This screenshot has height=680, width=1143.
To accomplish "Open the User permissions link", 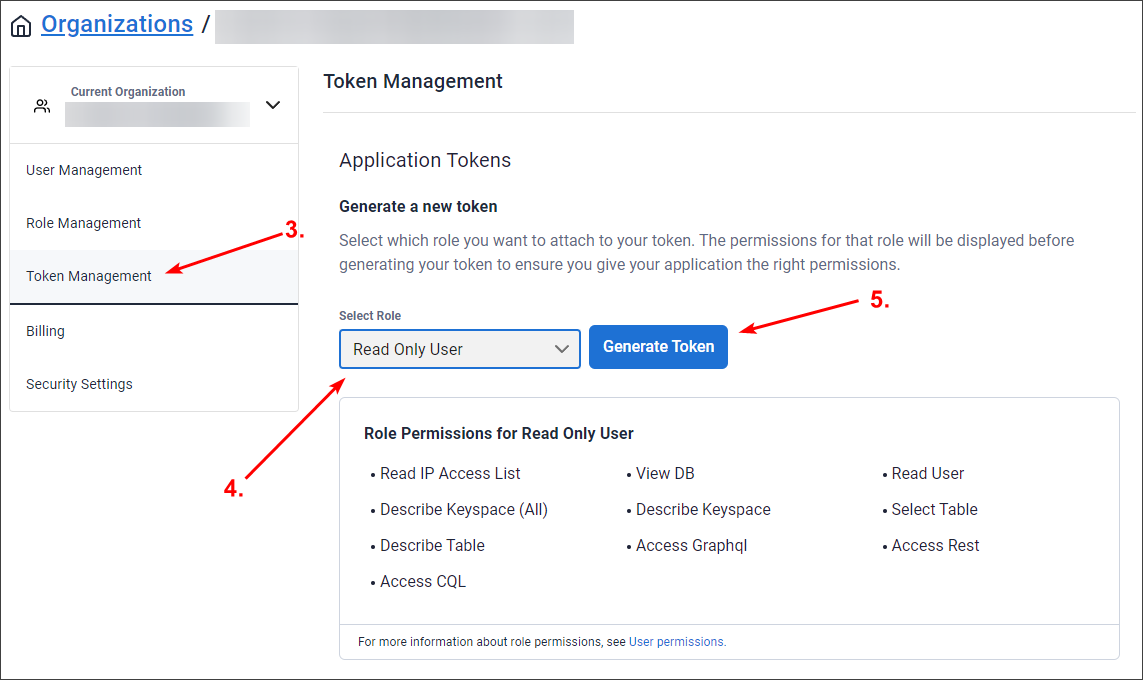I will tap(677, 641).
